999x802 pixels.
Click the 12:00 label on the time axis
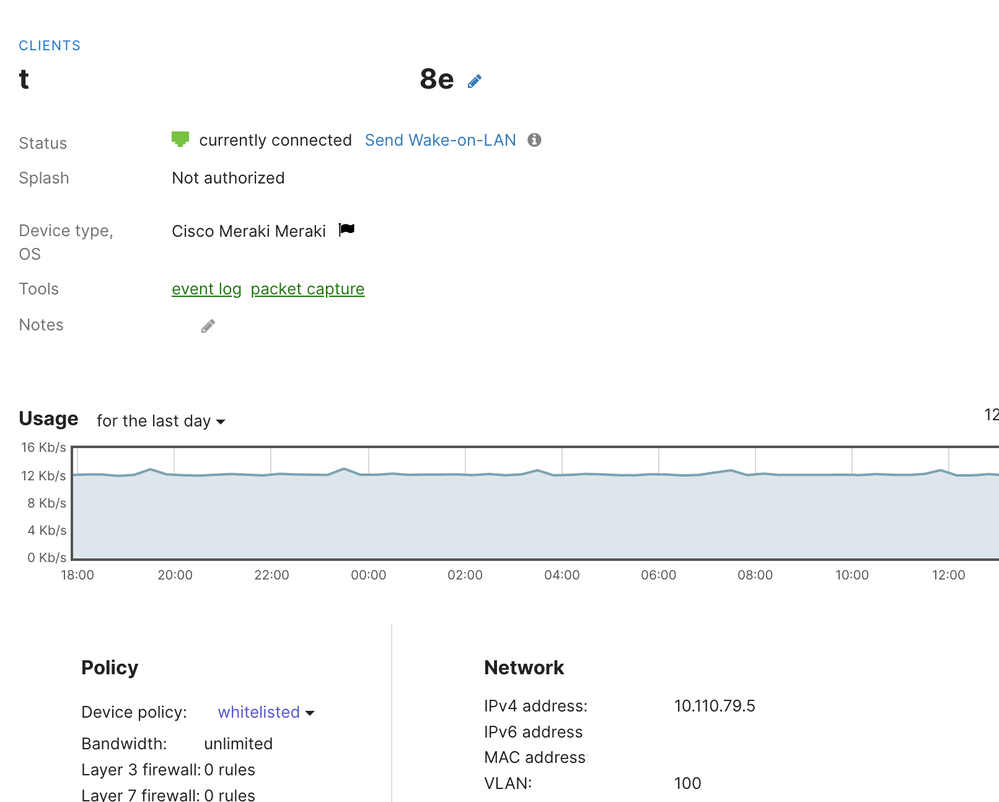(x=948, y=575)
